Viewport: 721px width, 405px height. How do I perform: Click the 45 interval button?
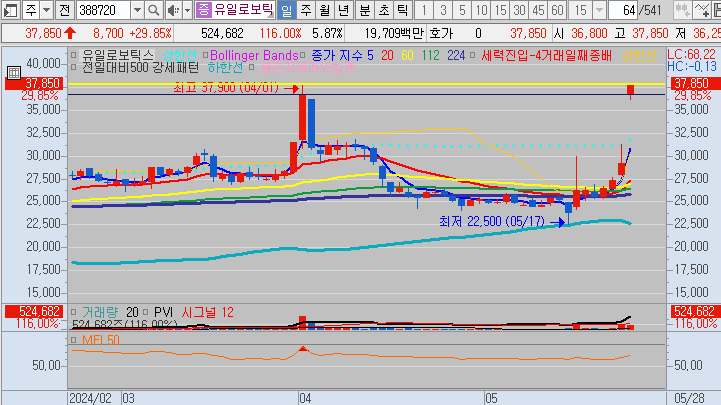coord(538,10)
